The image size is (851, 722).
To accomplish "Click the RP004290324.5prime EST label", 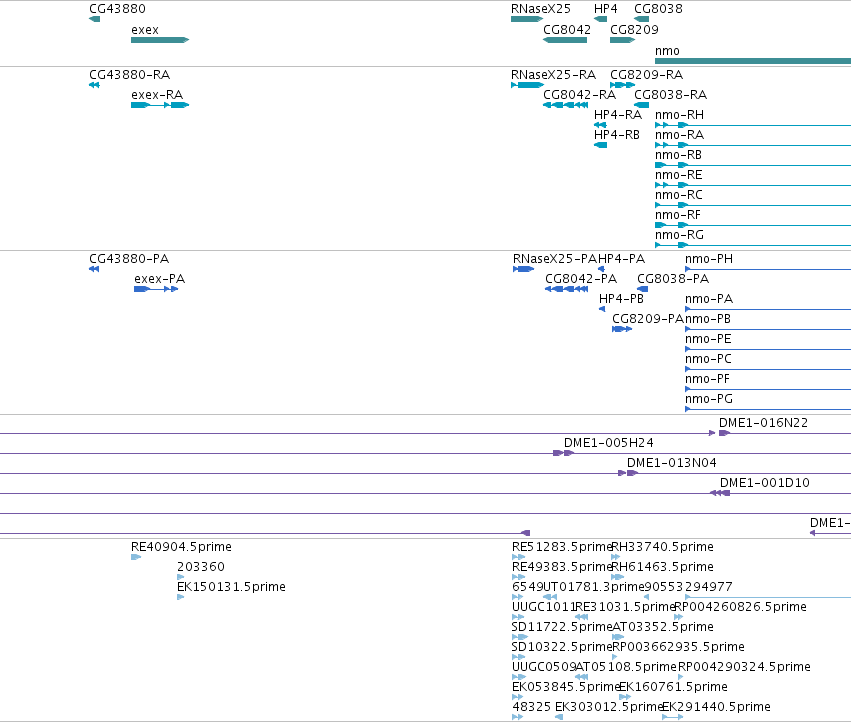I will pos(744,667).
